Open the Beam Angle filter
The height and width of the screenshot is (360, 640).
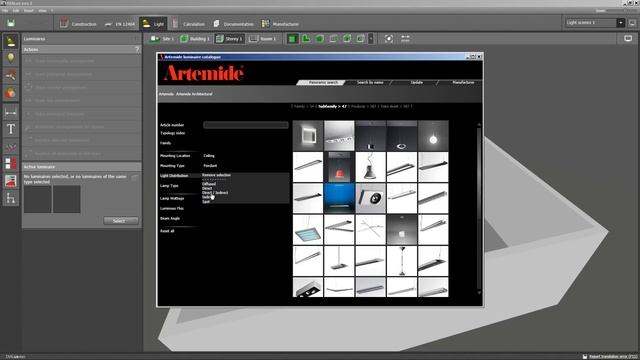click(x=170, y=219)
